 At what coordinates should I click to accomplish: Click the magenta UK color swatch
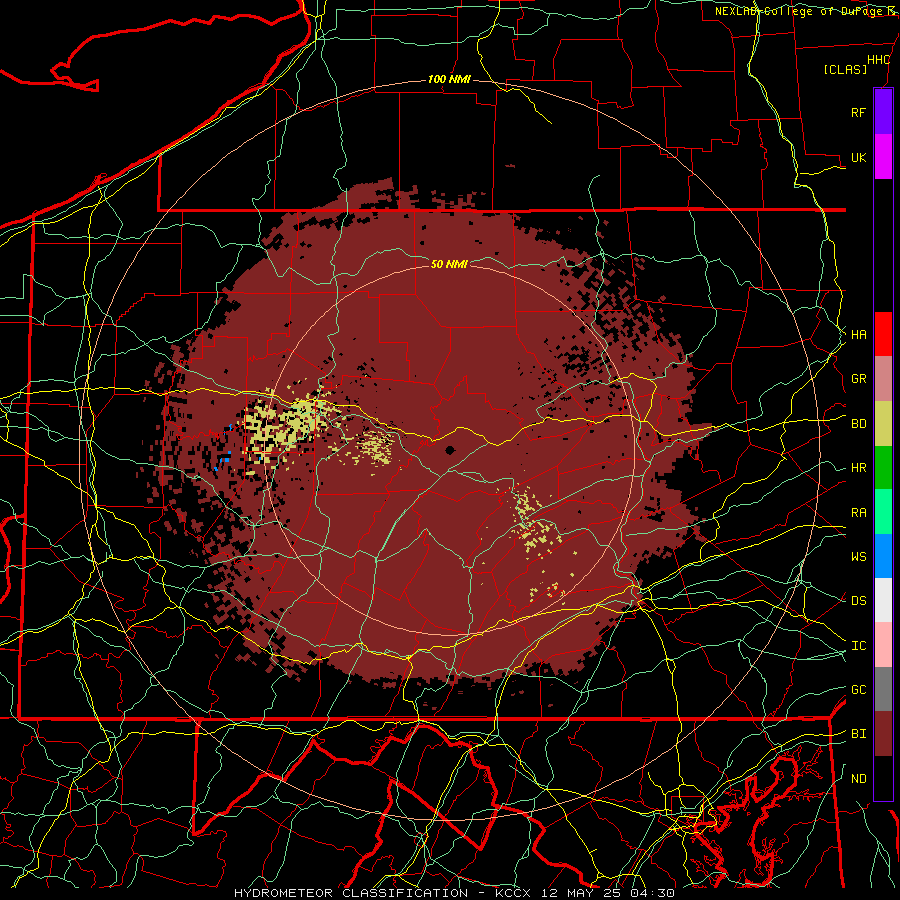point(883,157)
